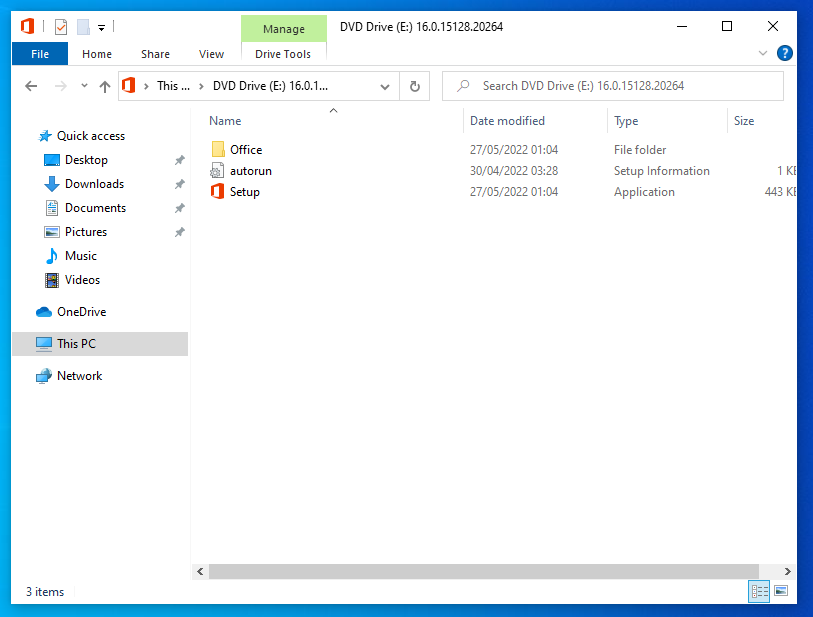Click the 'Setup Information' type cell
813x617 pixels.
coord(662,171)
